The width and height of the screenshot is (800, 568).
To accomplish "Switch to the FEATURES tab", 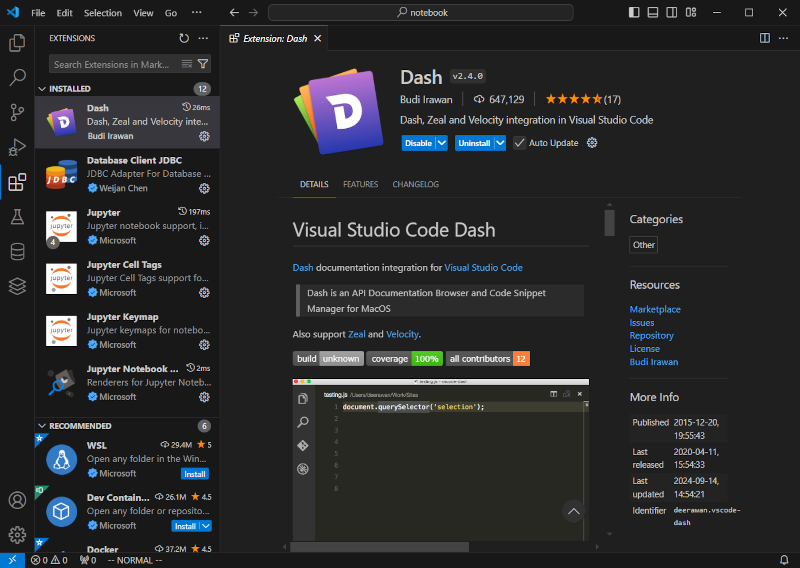I will [360, 184].
